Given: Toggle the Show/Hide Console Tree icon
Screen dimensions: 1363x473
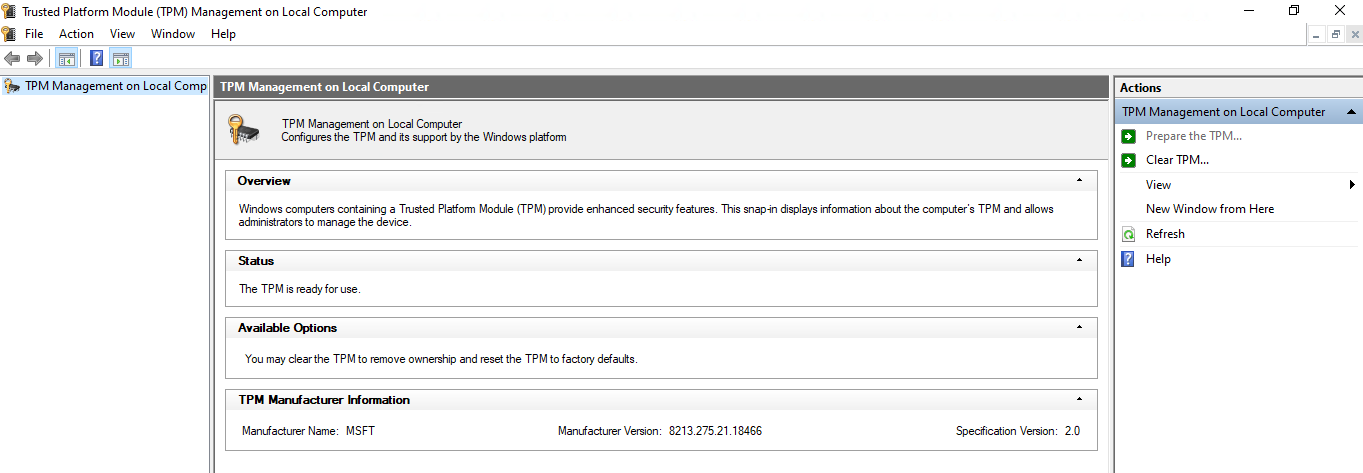Looking at the screenshot, I should tap(67, 58).
